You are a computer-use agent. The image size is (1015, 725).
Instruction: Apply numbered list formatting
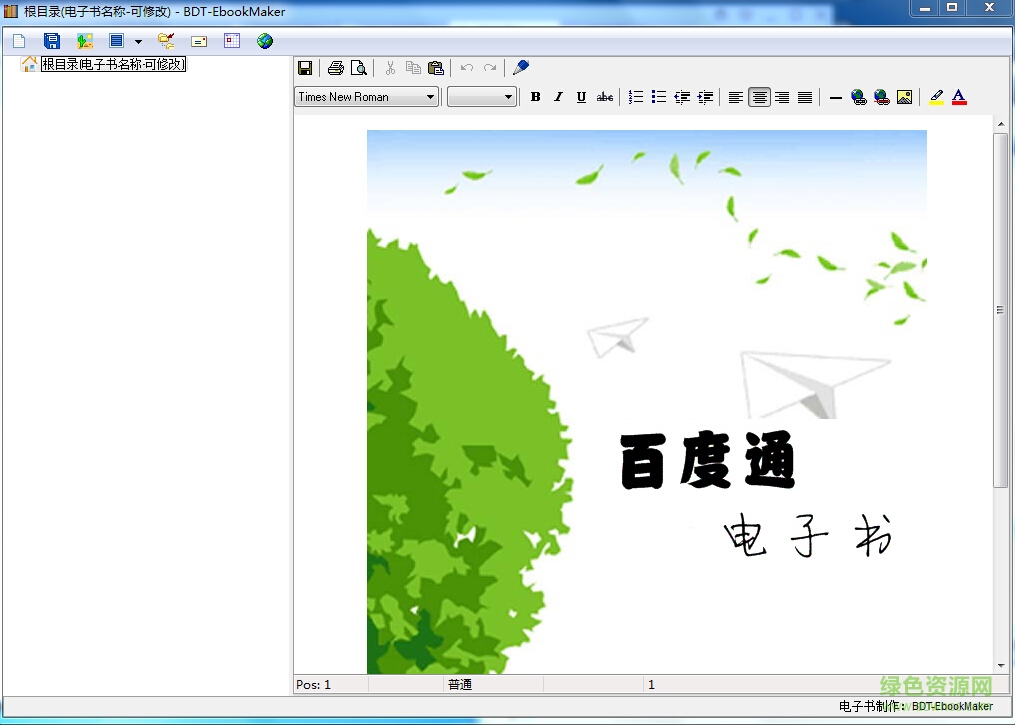coord(635,96)
